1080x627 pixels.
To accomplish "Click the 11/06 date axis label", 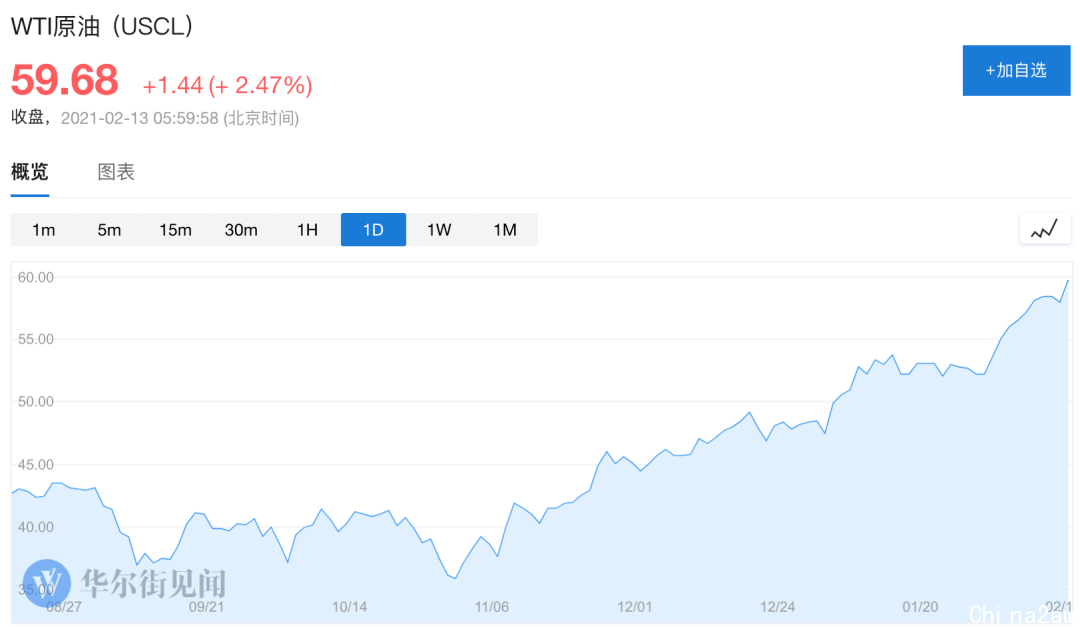I will click(492, 607).
